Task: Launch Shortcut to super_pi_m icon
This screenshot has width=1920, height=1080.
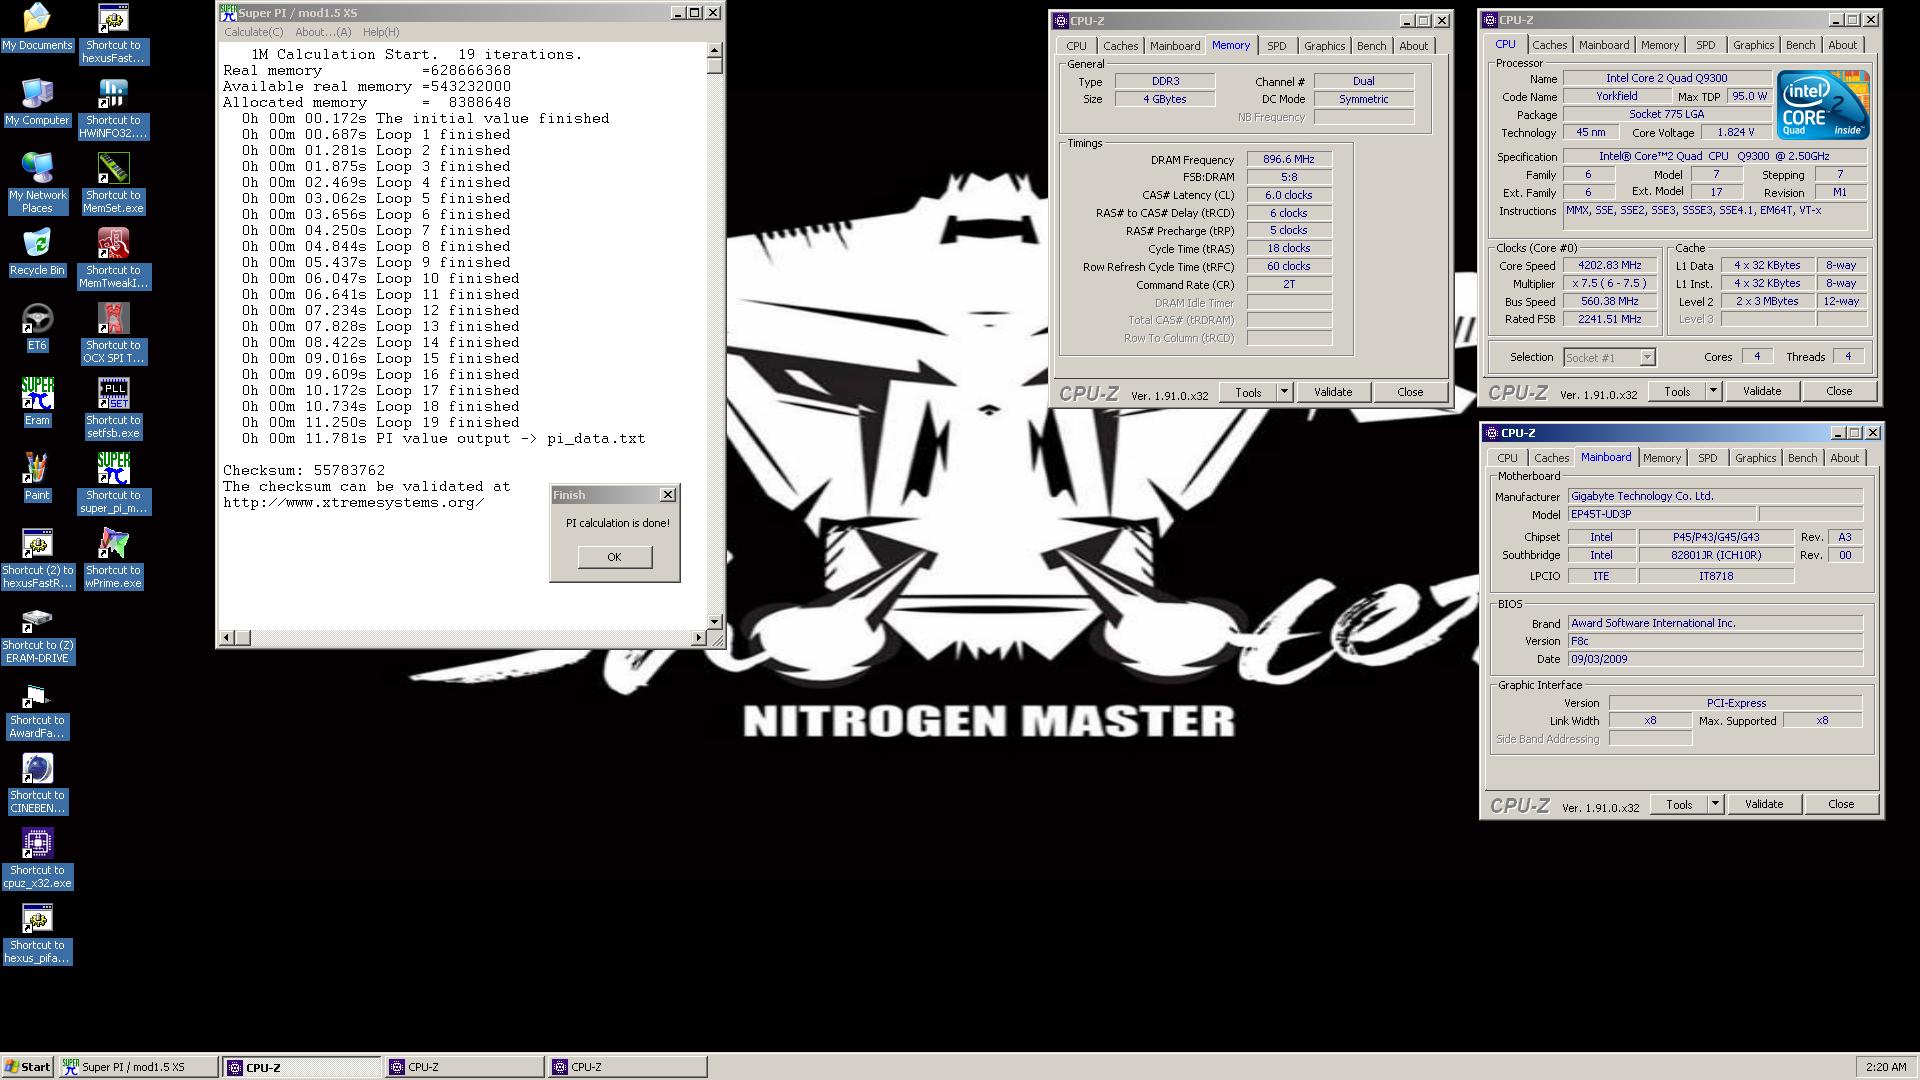Action: tap(113, 484)
